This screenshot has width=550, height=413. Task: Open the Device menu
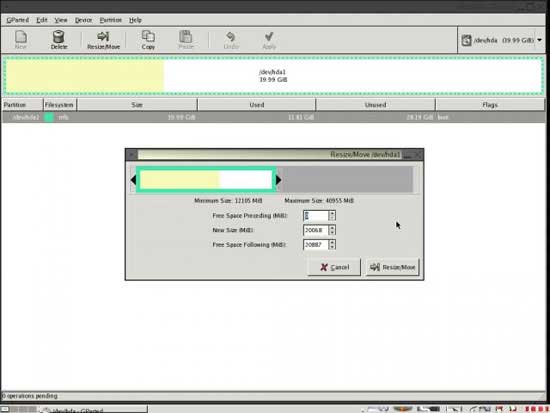click(83, 20)
